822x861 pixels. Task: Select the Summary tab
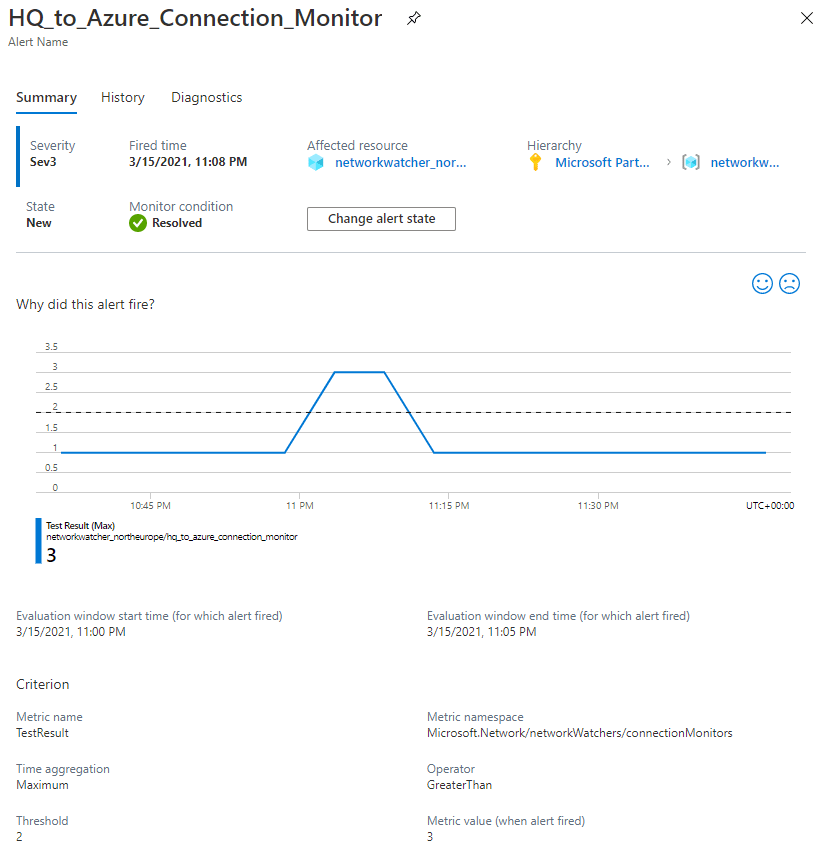click(x=46, y=98)
